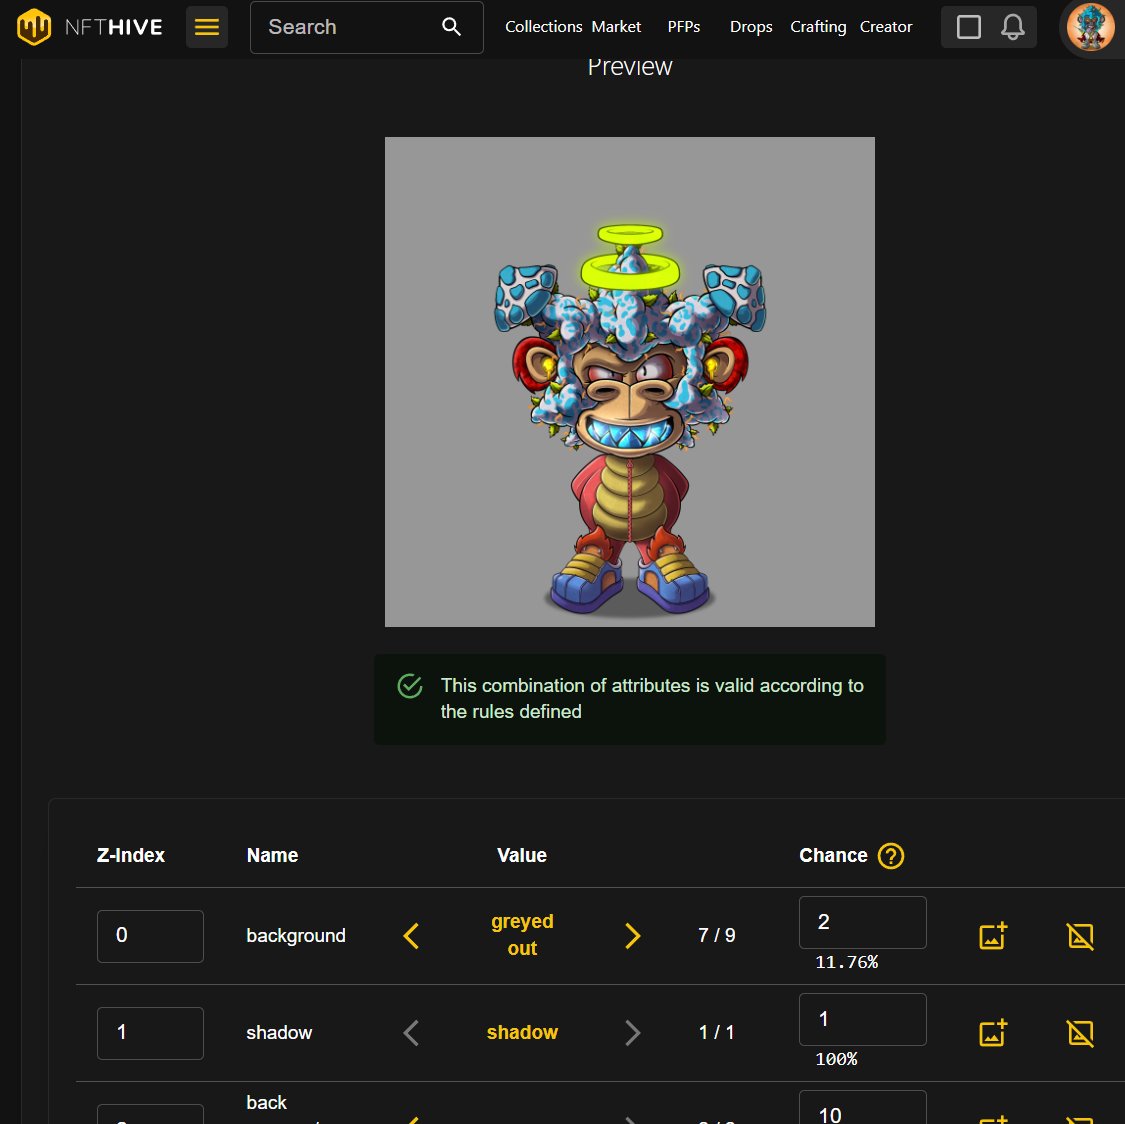Screen dimensions: 1125x1124
Task: Click the green checkmark icon
Action: click(x=410, y=686)
